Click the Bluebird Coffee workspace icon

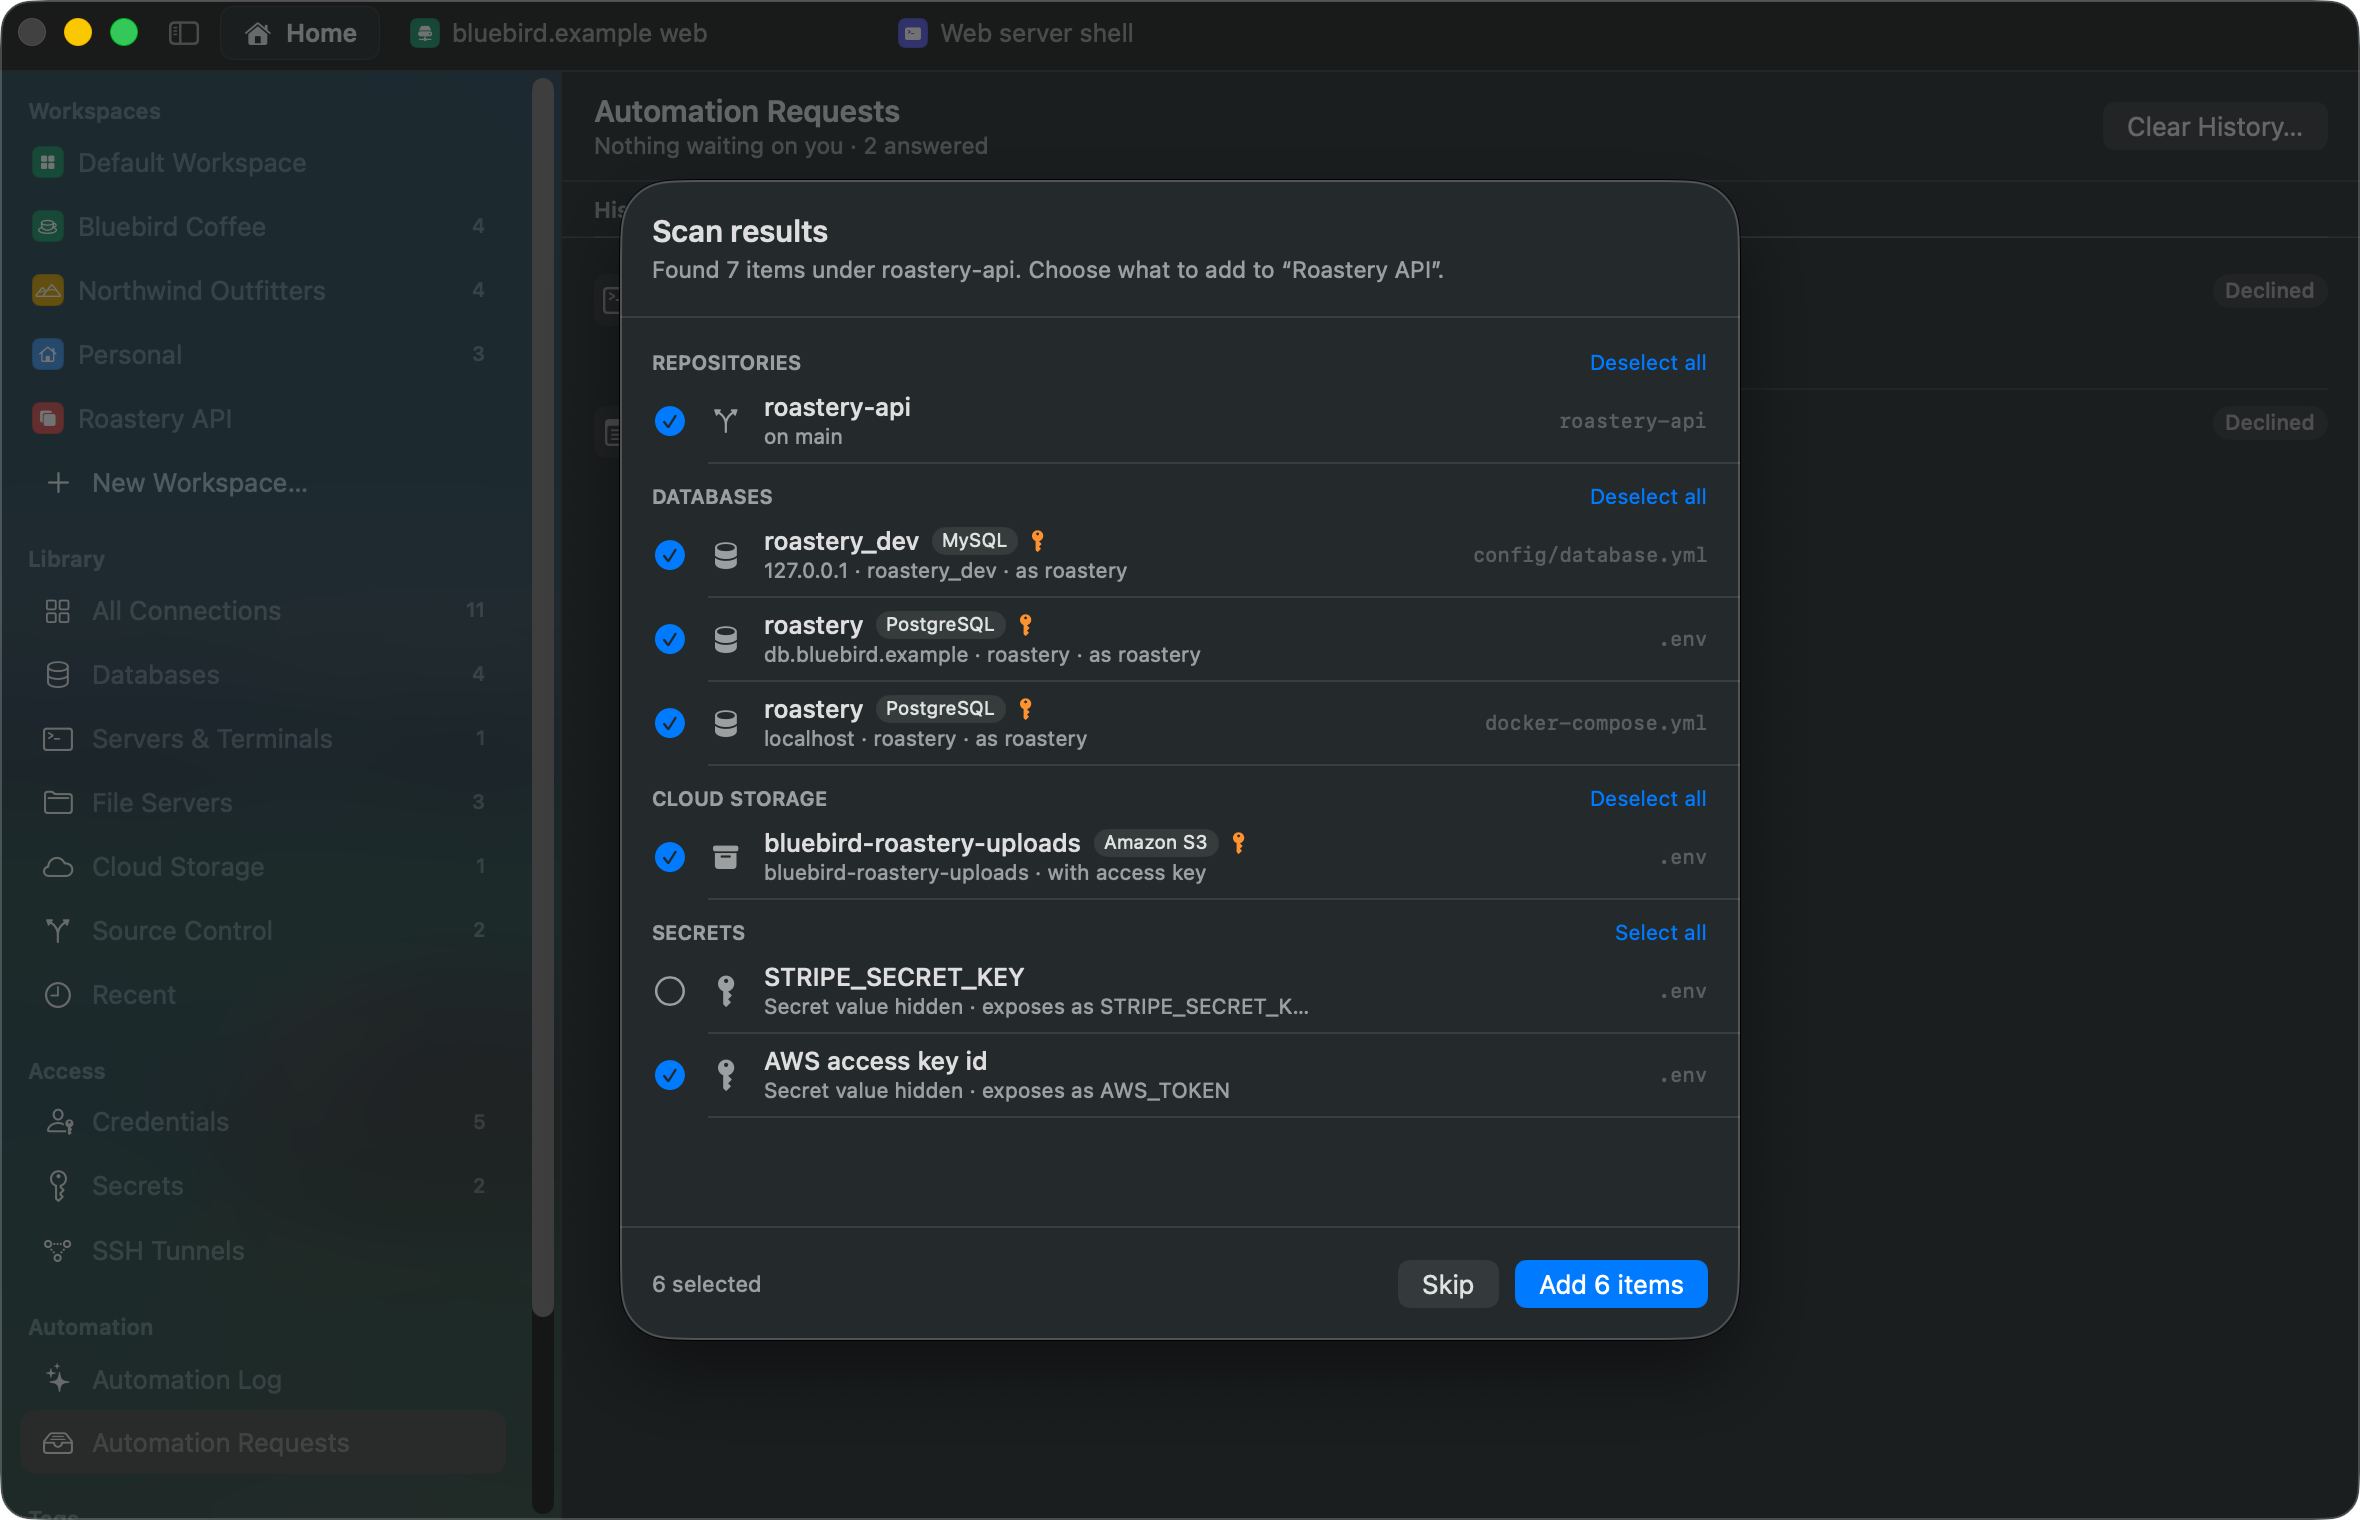click(48, 226)
